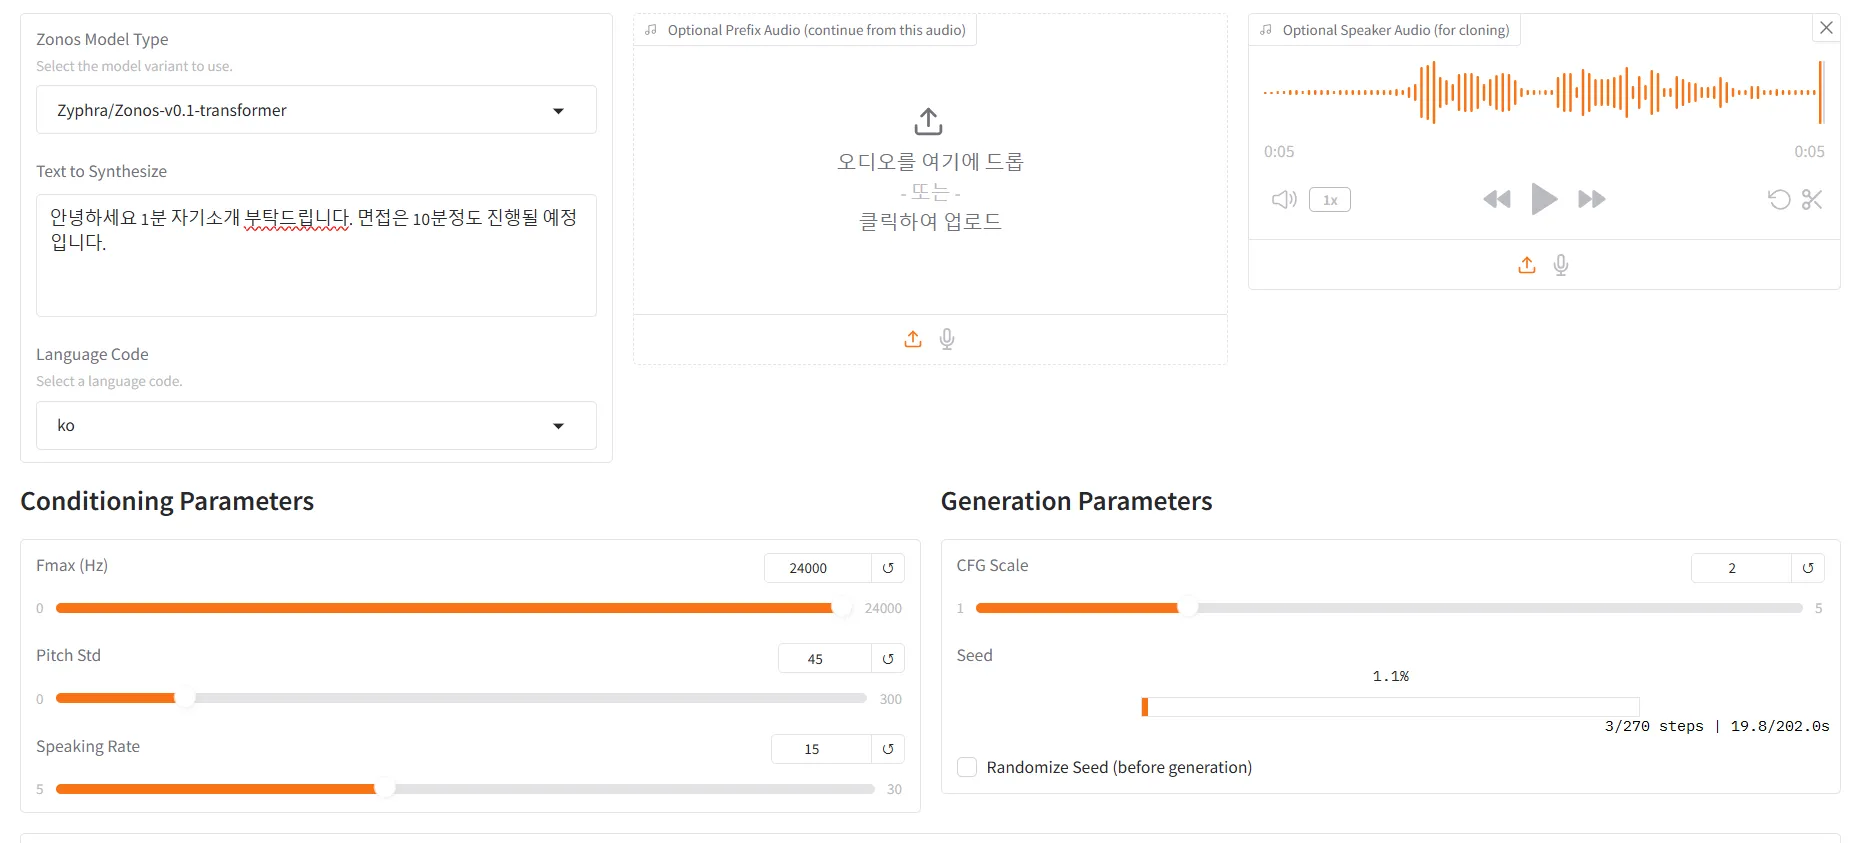
Task: Rewind the speaker audio
Action: 1496,199
